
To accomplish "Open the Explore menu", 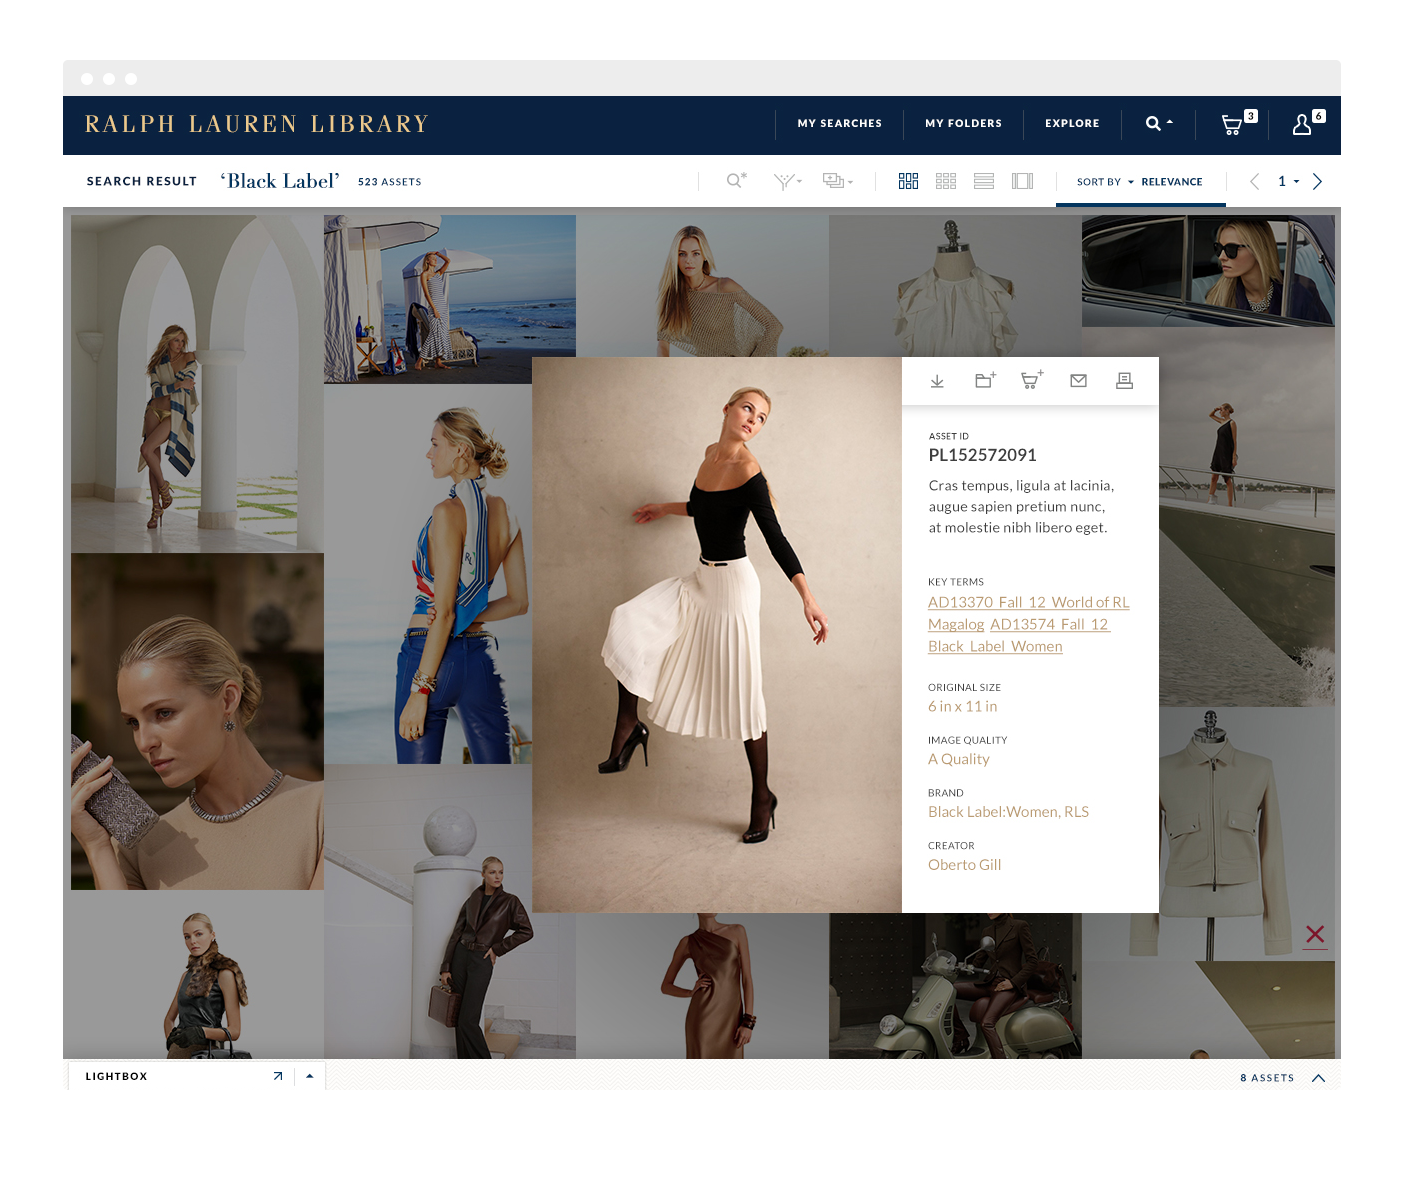I will [1072, 124].
